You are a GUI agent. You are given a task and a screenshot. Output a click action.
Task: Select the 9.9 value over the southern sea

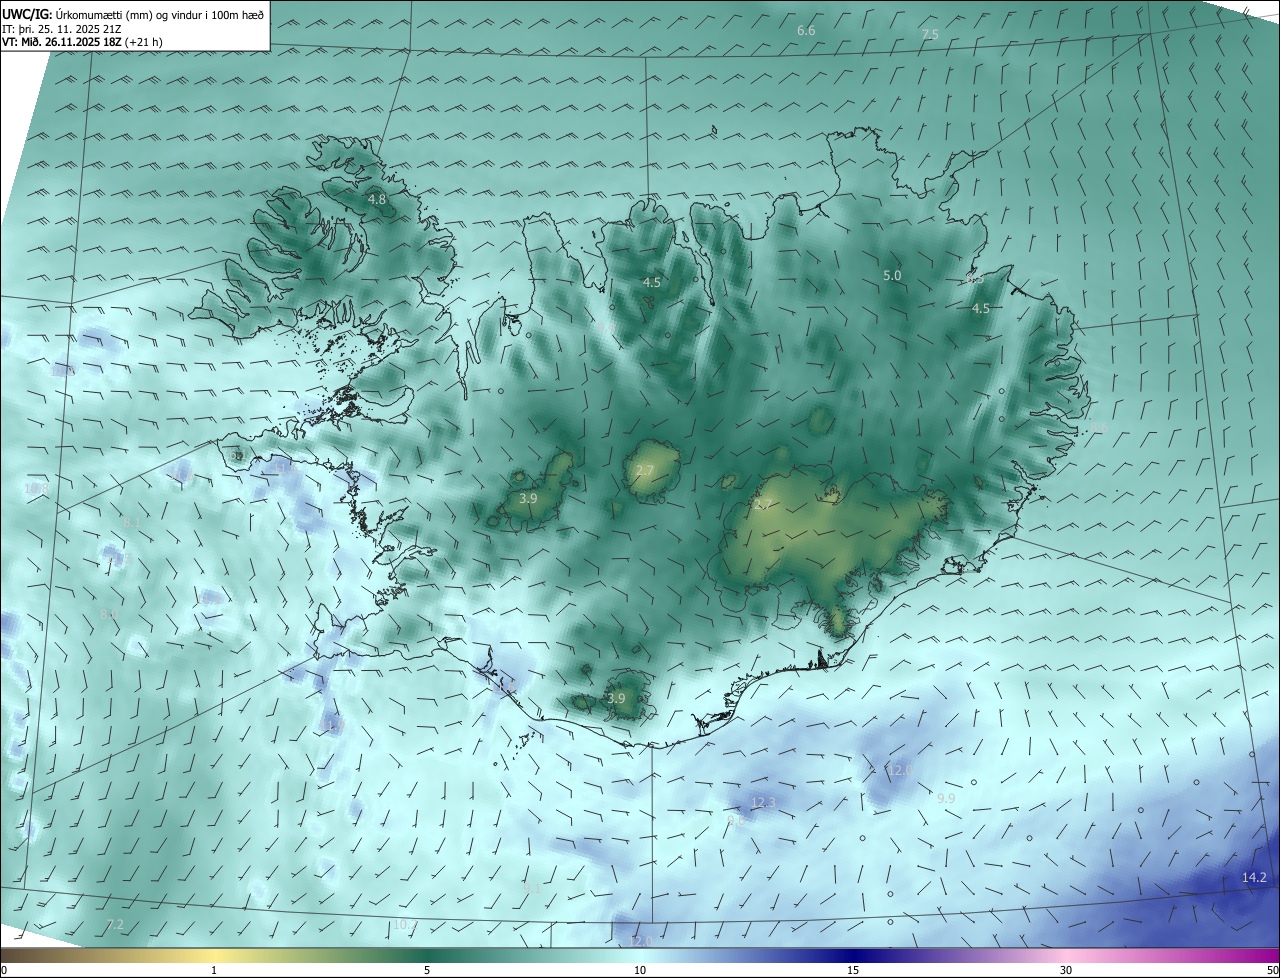pyautogui.click(x=946, y=798)
